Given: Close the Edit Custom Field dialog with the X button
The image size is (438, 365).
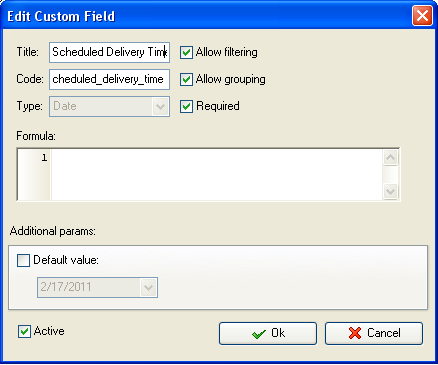Looking at the screenshot, I should (422, 16).
